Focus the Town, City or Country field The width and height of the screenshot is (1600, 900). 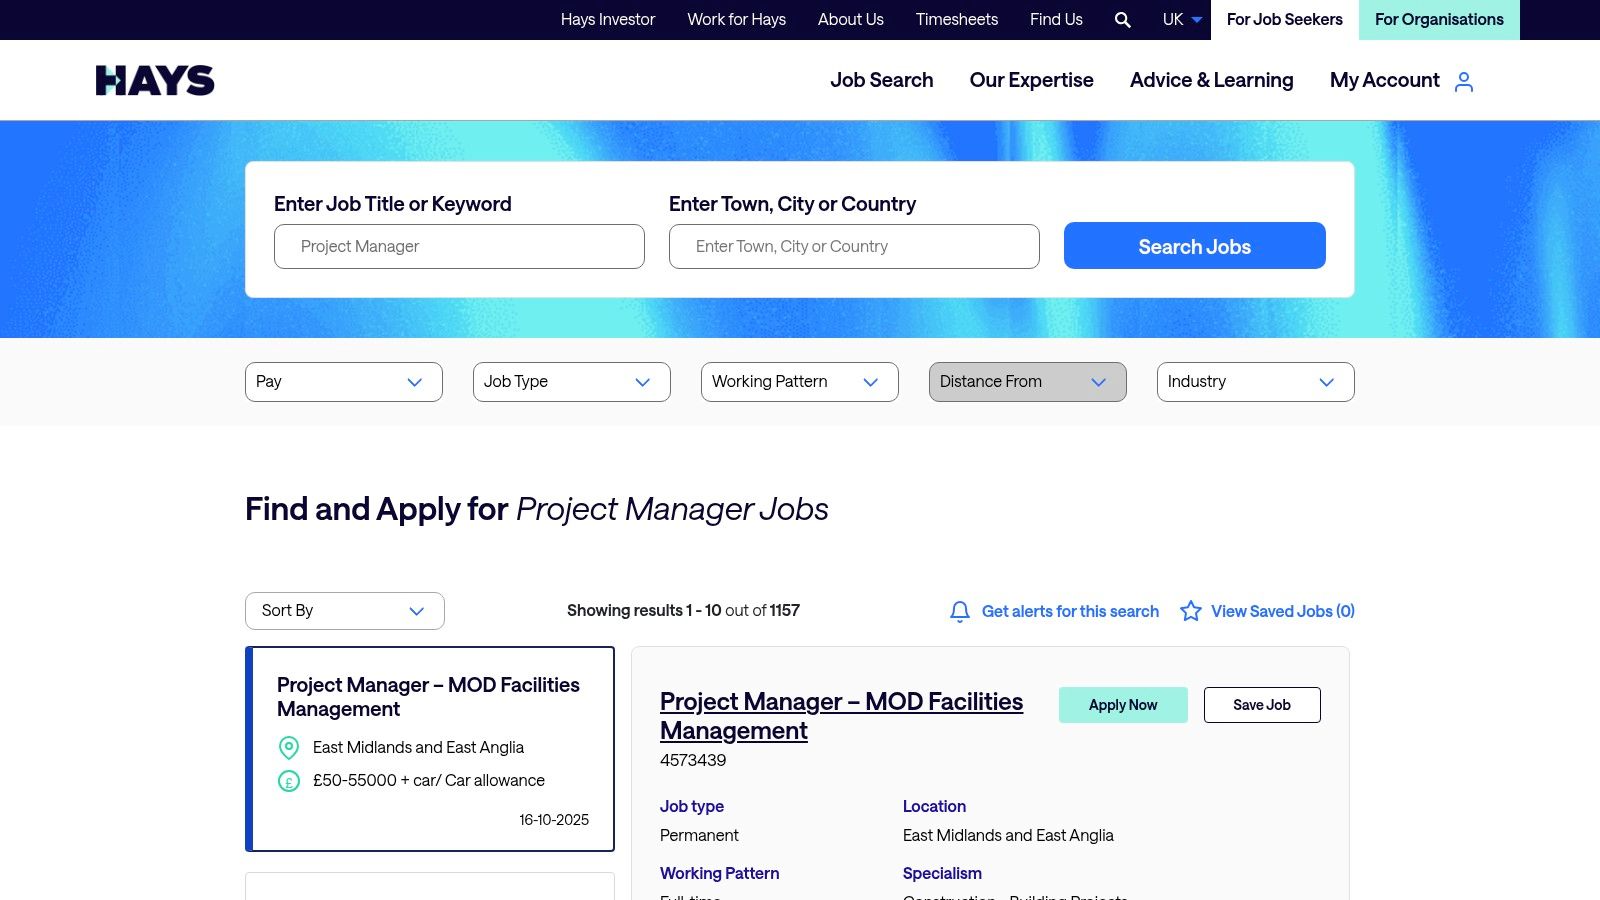854,246
